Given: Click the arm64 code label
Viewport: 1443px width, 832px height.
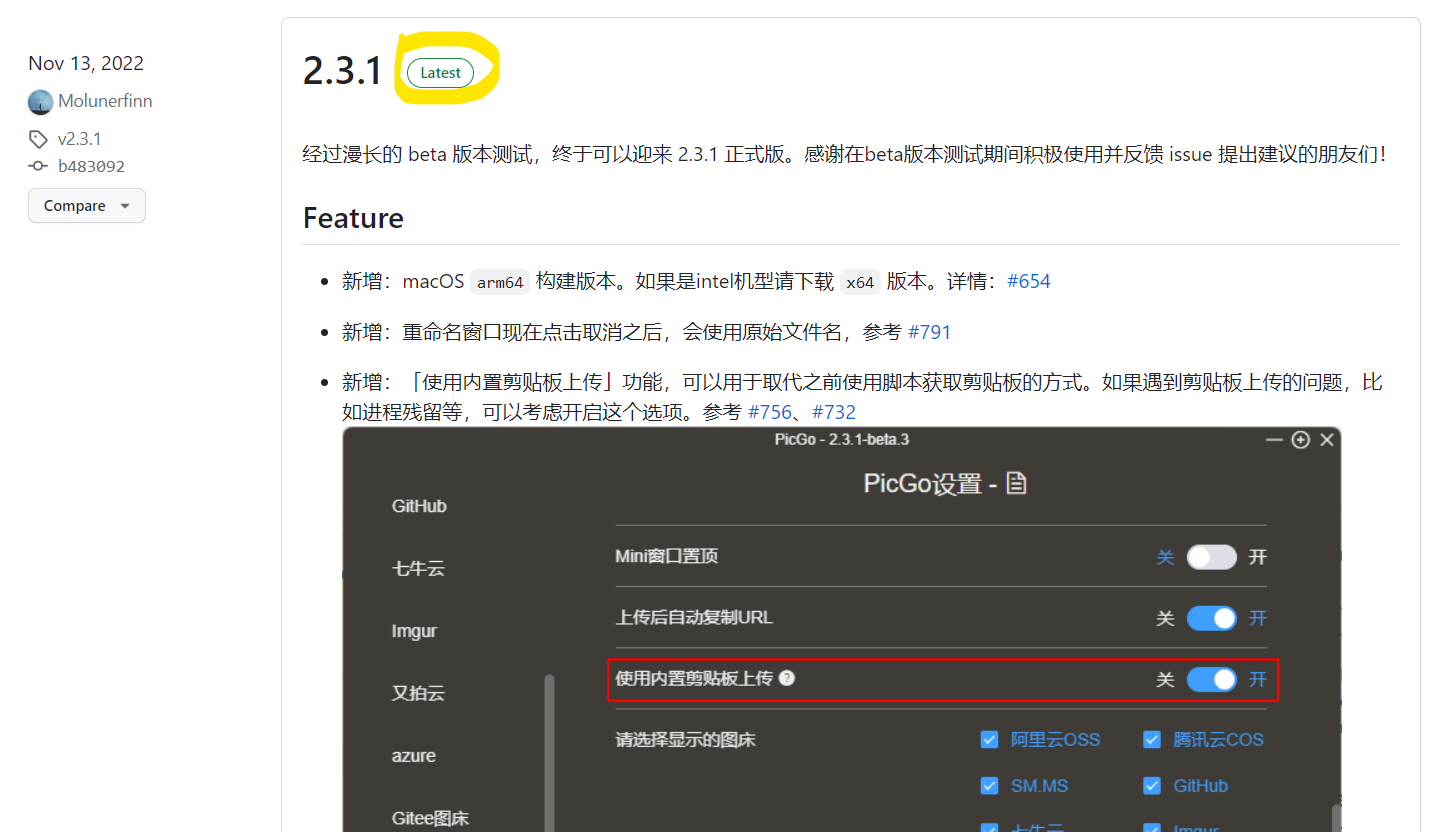Looking at the screenshot, I should pyautogui.click(x=500, y=283).
